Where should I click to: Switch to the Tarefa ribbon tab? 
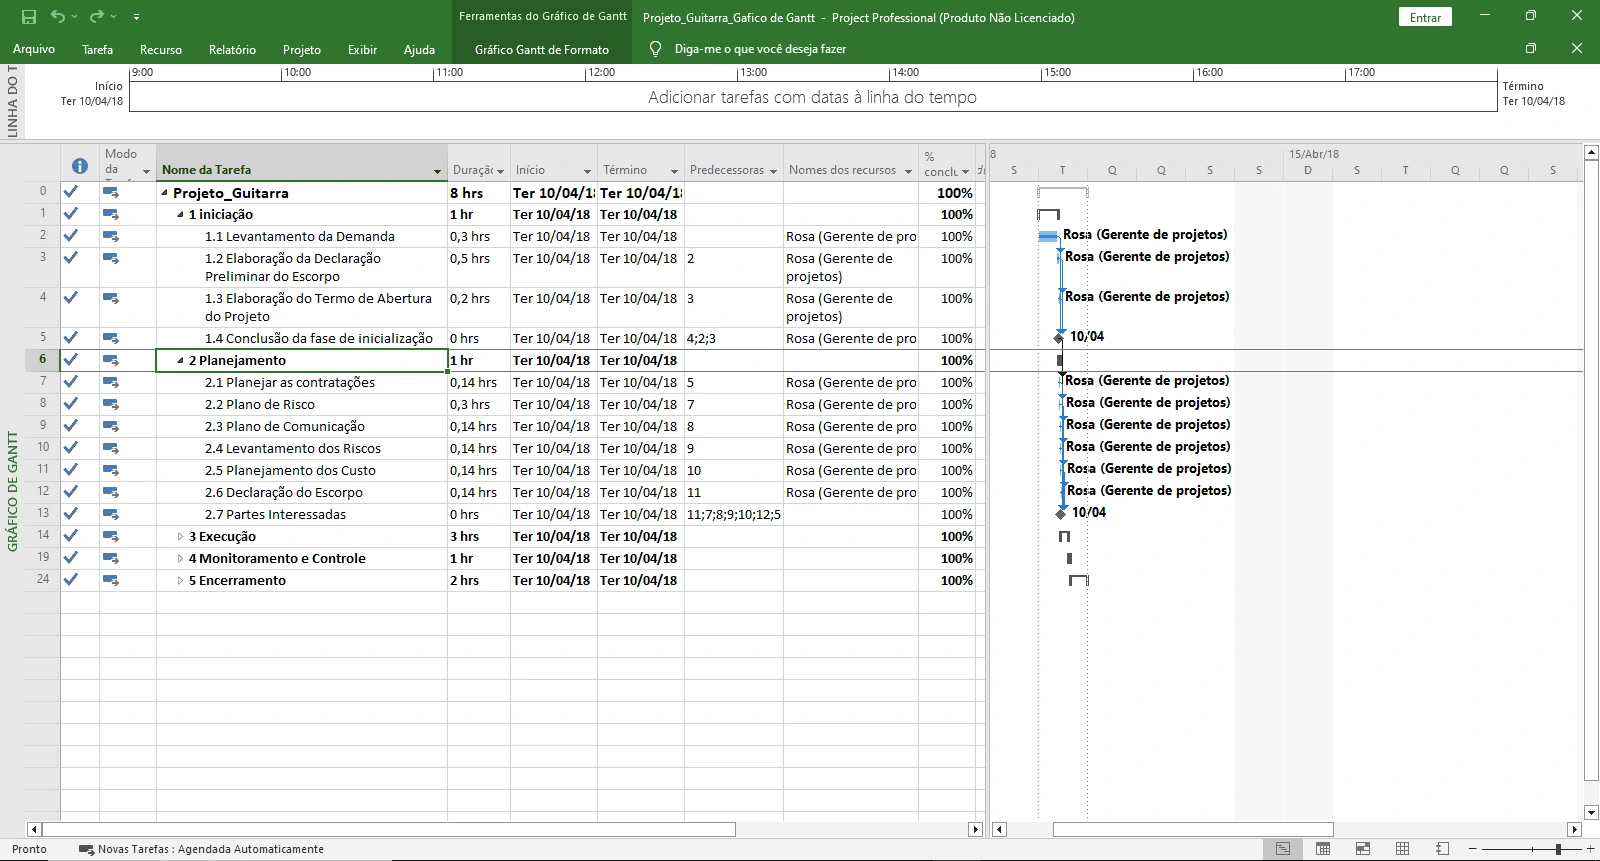click(x=97, y=49)
